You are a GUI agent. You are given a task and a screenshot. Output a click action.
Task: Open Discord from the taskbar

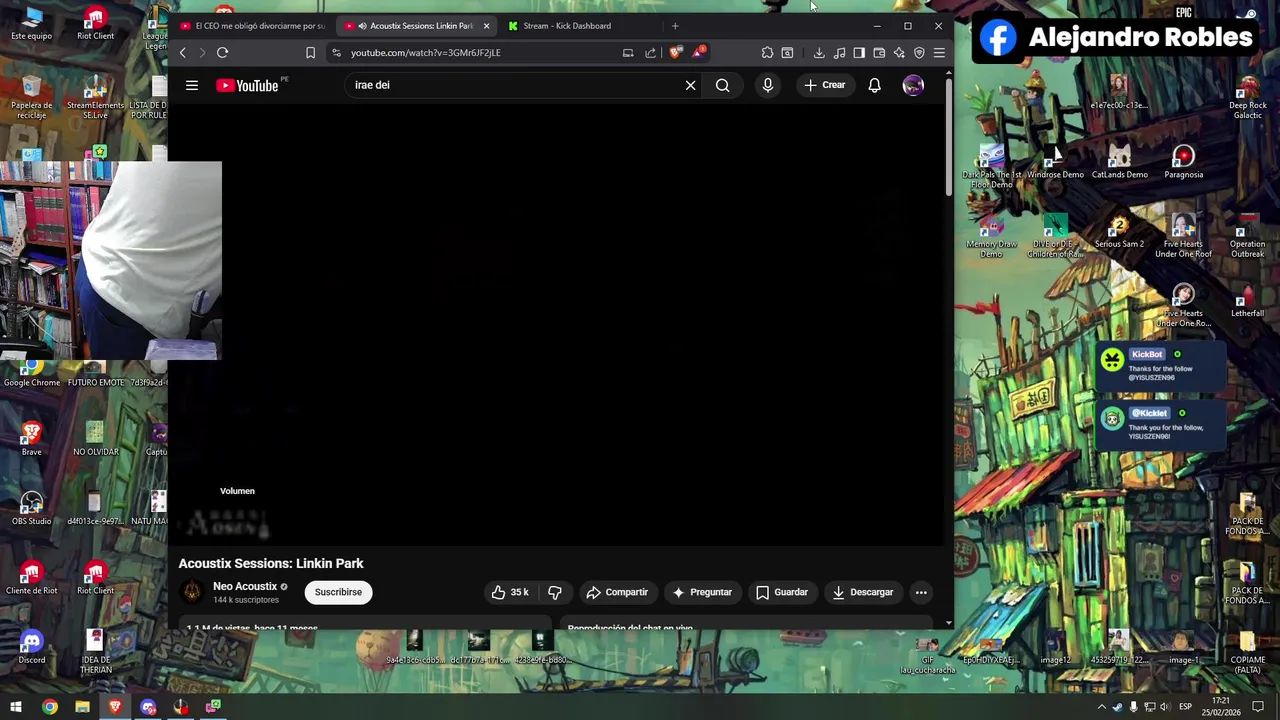148,707
